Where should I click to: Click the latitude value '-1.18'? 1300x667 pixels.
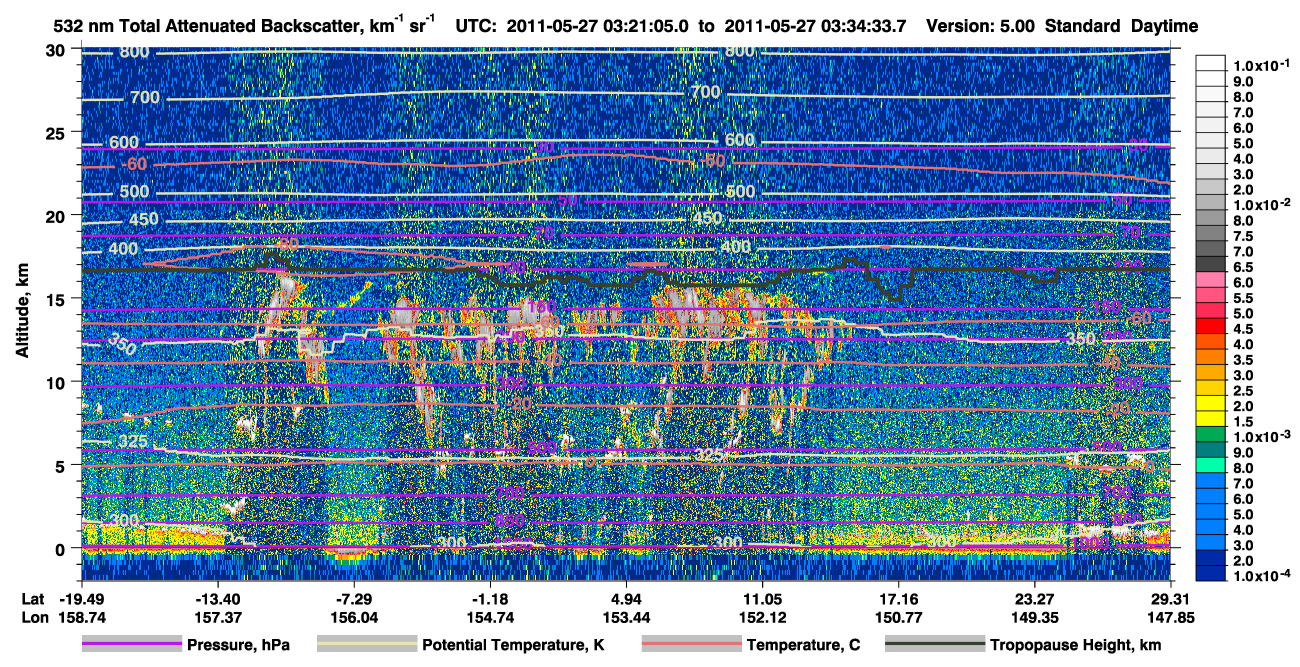pos(490,600)
